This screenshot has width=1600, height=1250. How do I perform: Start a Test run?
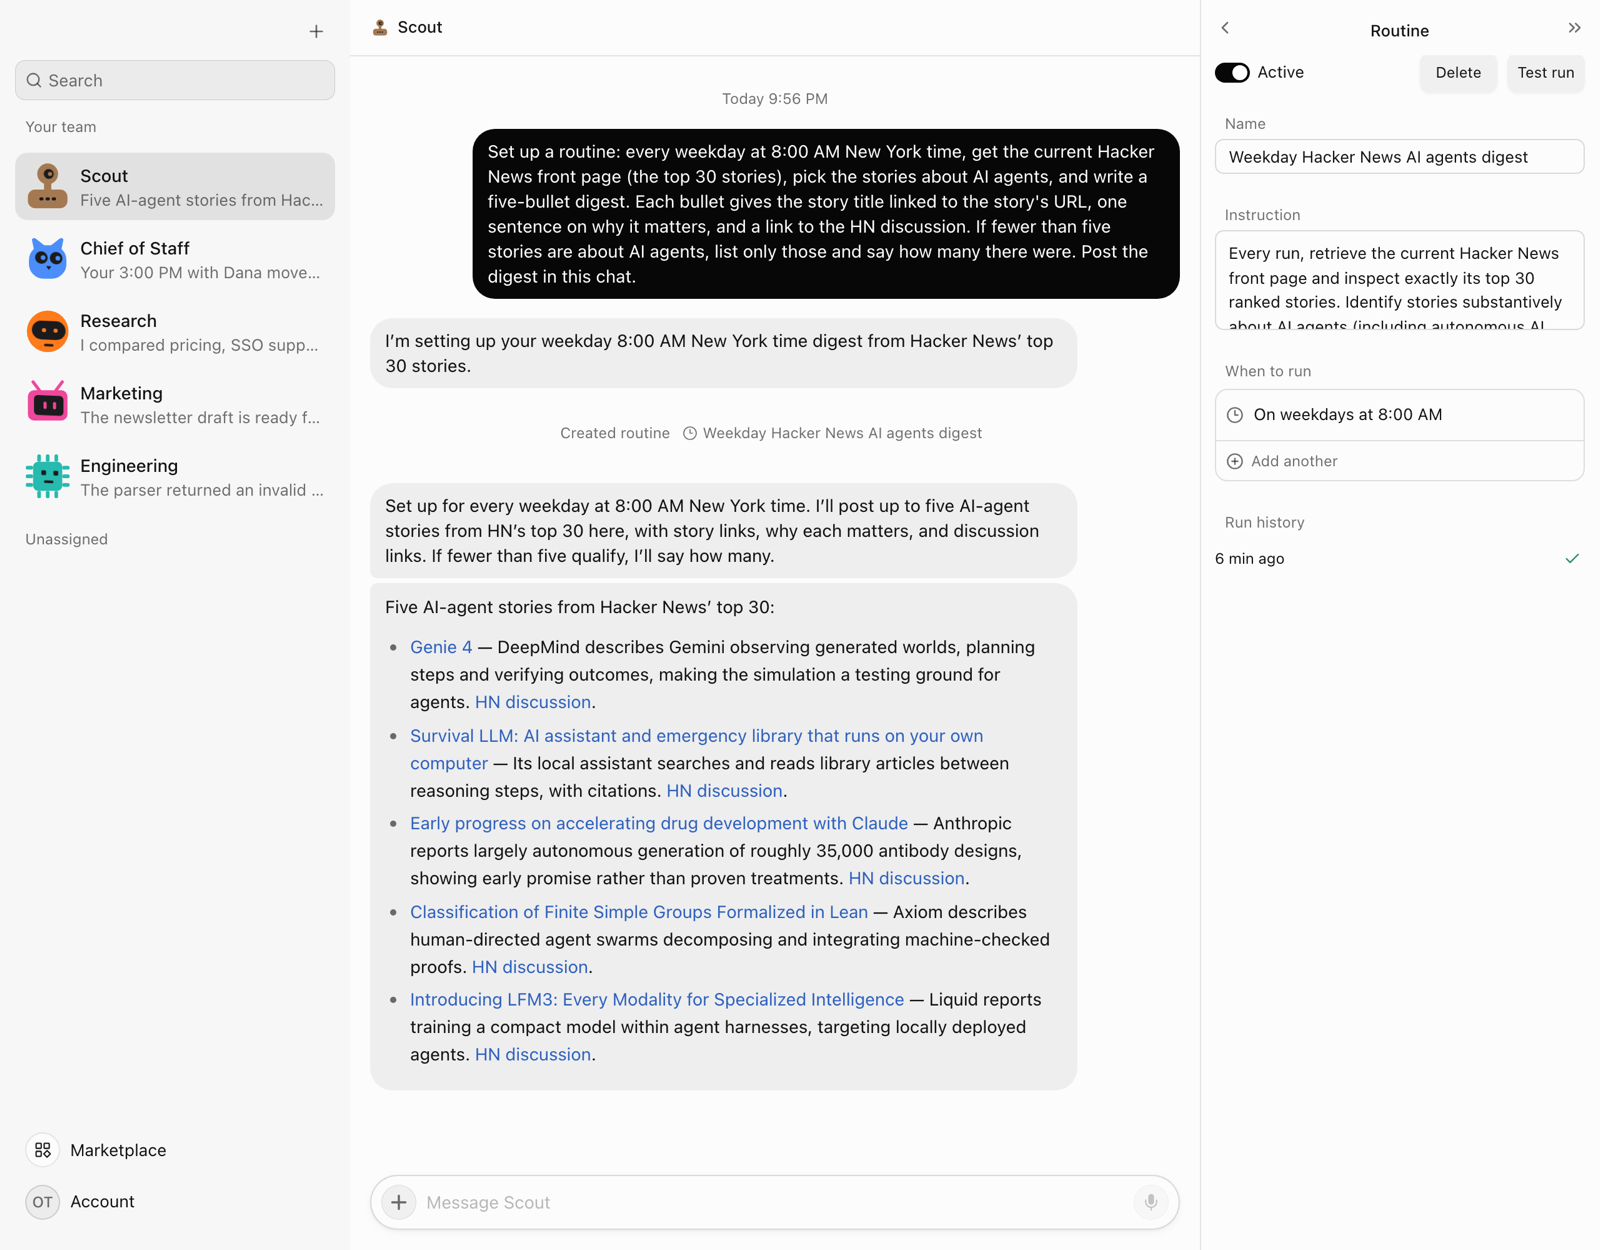click(1545, 72)
